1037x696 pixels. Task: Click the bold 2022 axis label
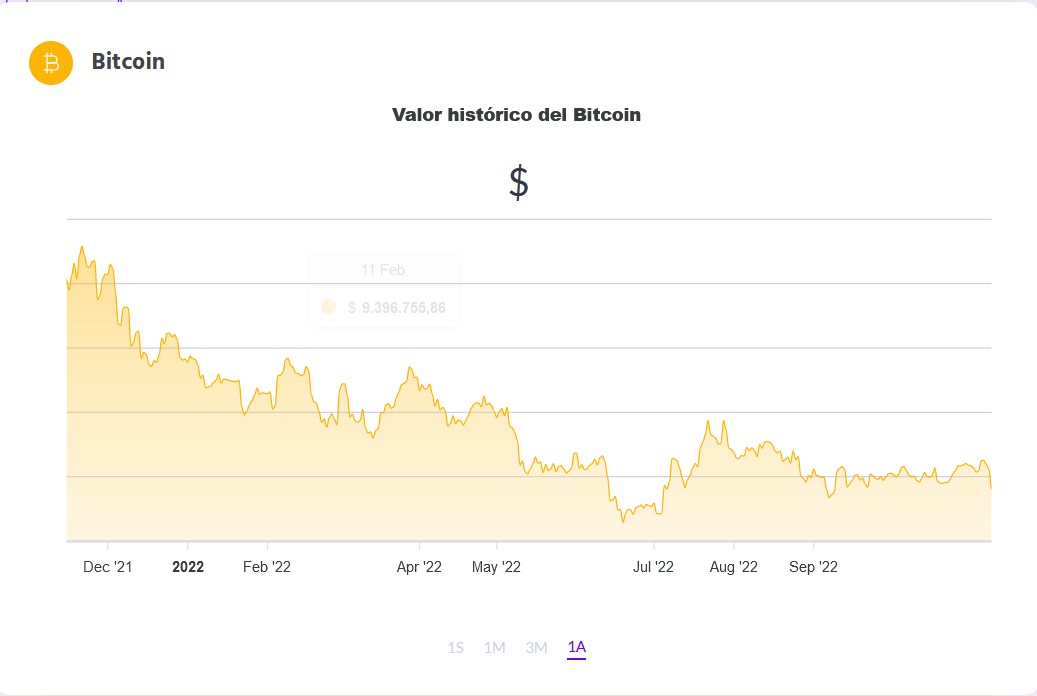point(188,566)
